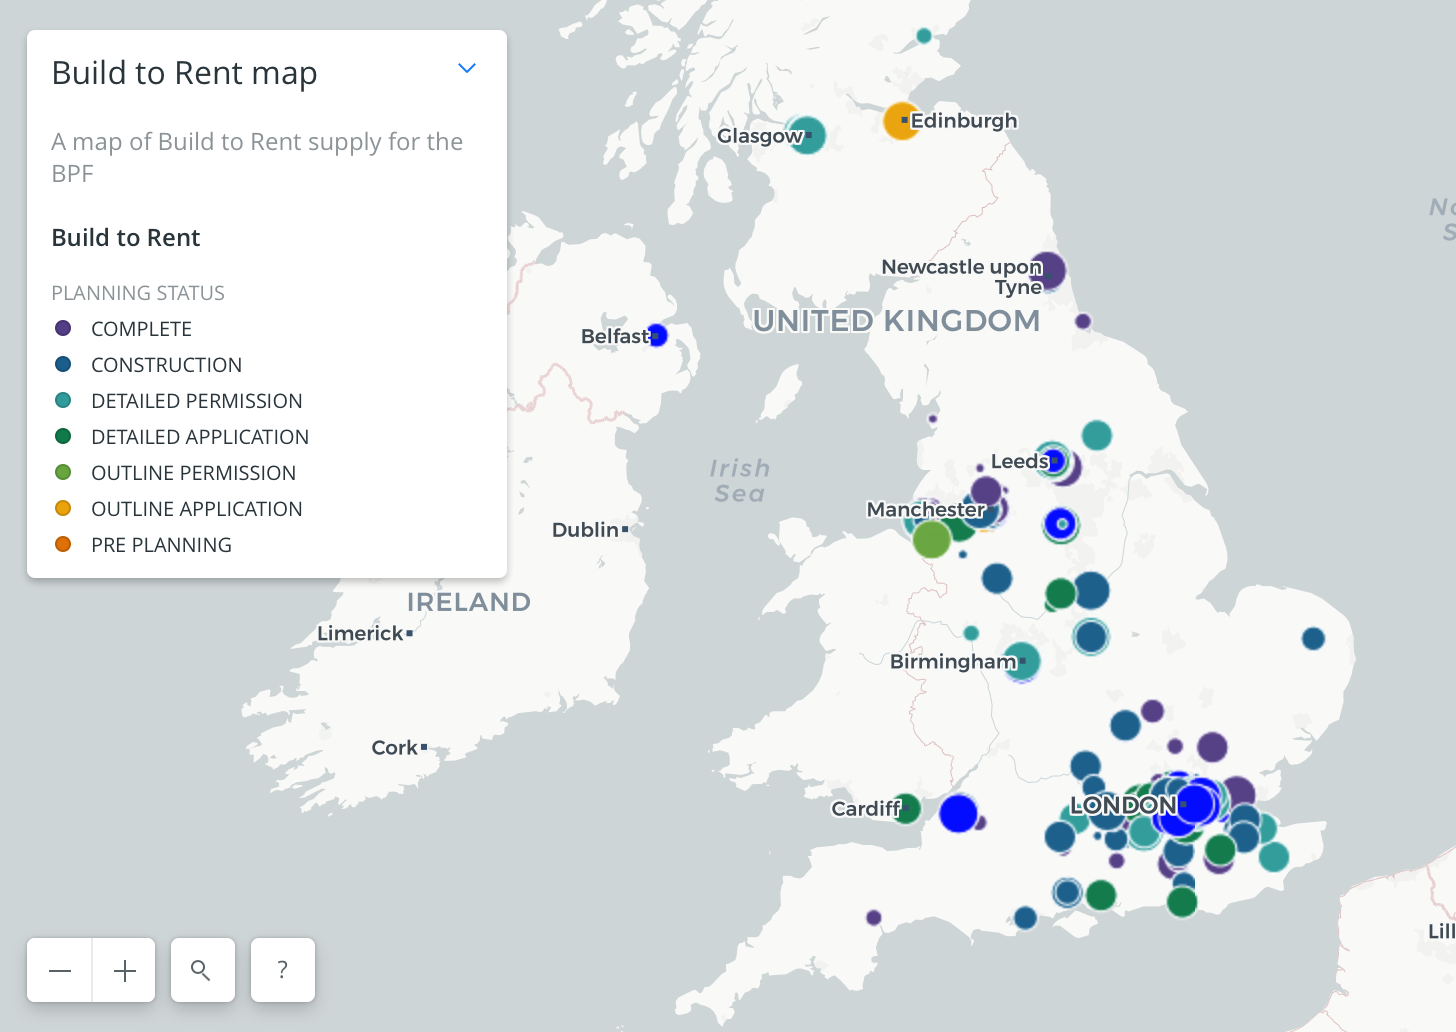
Task: Click the purple COMPLETE legend swatch
Action: coord(63,329)
